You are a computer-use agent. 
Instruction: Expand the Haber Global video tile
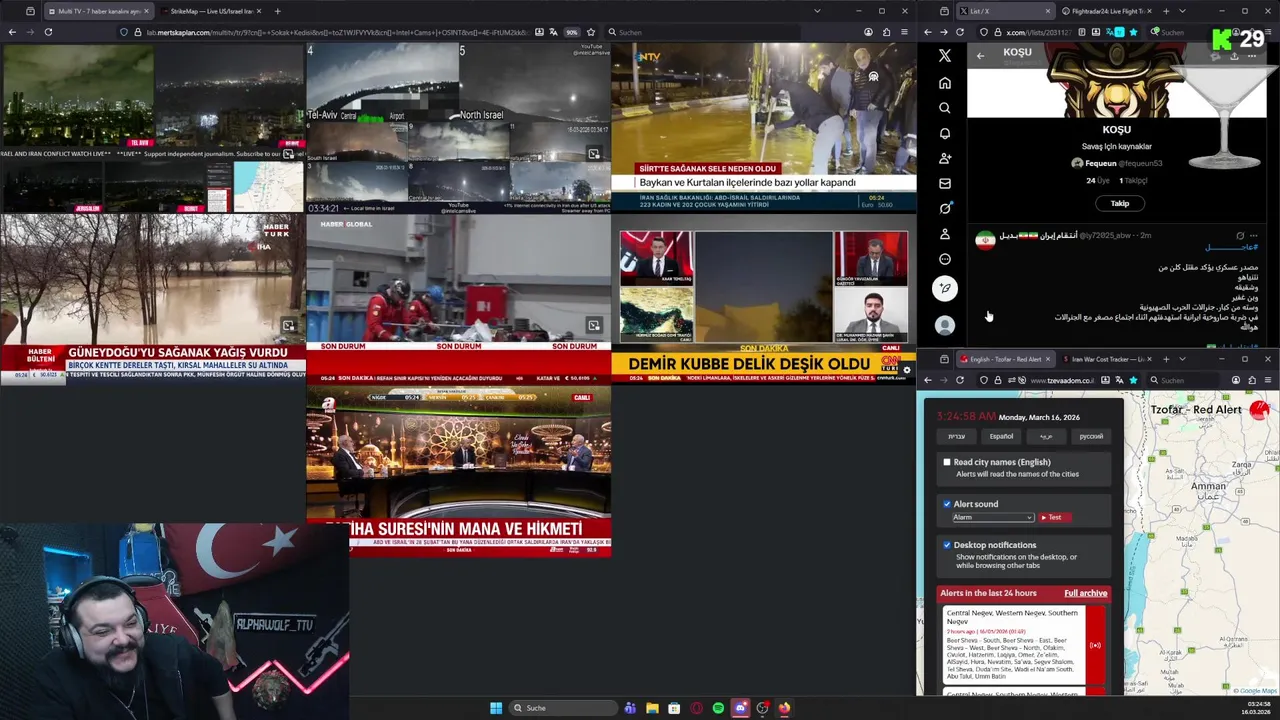(x=594, y=325)
